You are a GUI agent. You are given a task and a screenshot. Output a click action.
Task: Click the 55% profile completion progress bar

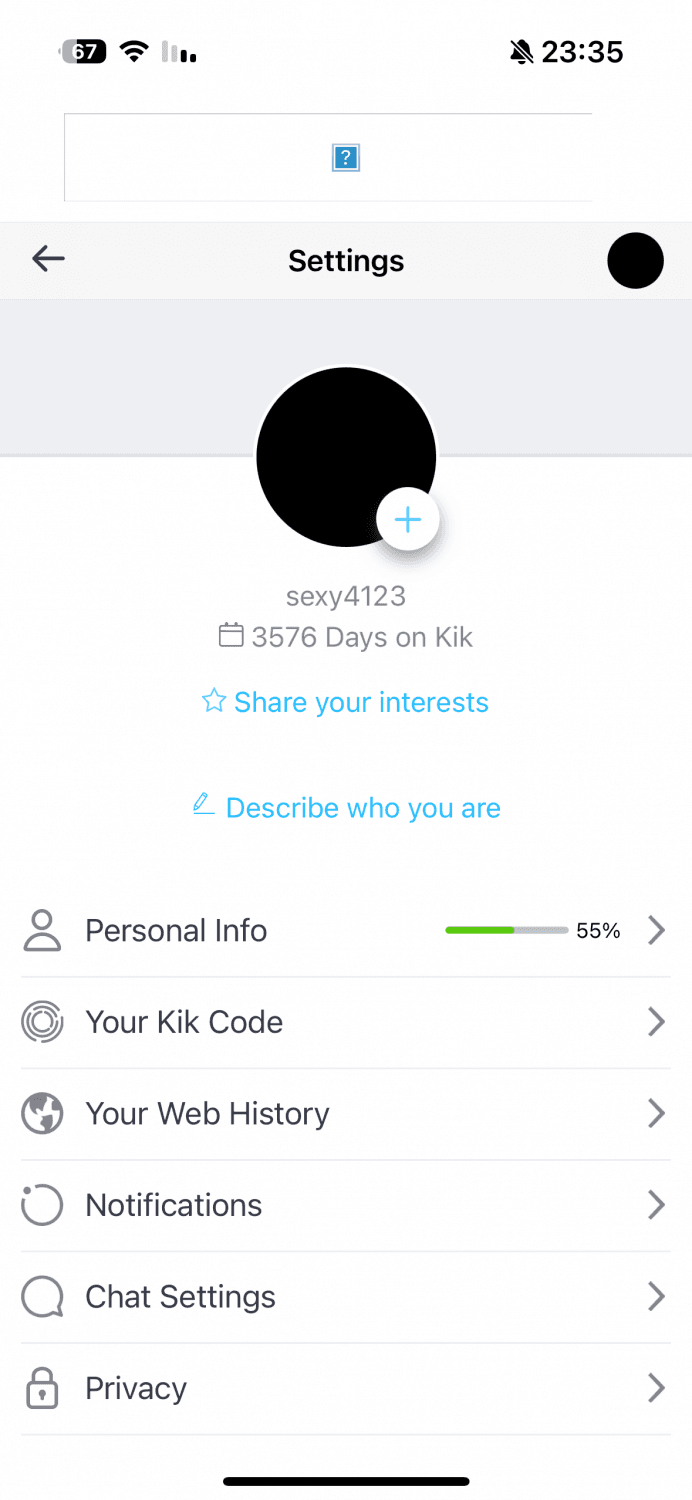click(x=506, y=930)
